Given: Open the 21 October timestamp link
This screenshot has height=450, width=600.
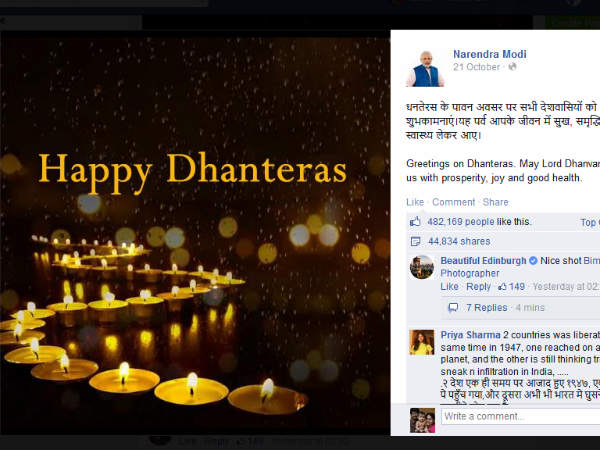Looking at the screenshot, I should tap(476, 67).
